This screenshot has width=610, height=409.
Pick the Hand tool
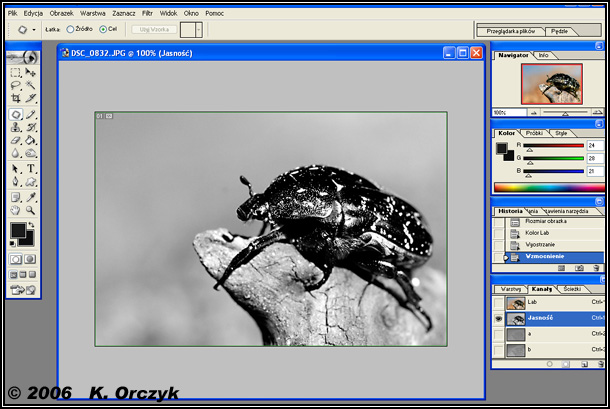pos(16,211)
